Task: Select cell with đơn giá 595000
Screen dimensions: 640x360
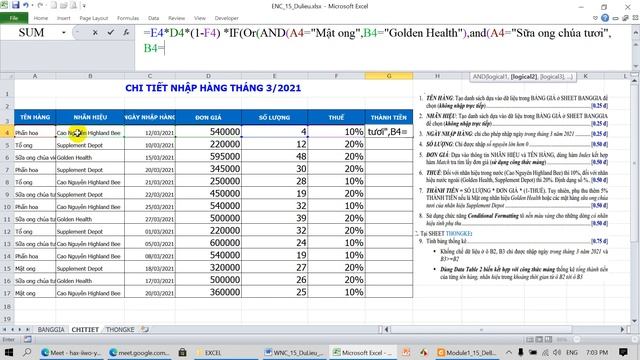Action: 208,157
